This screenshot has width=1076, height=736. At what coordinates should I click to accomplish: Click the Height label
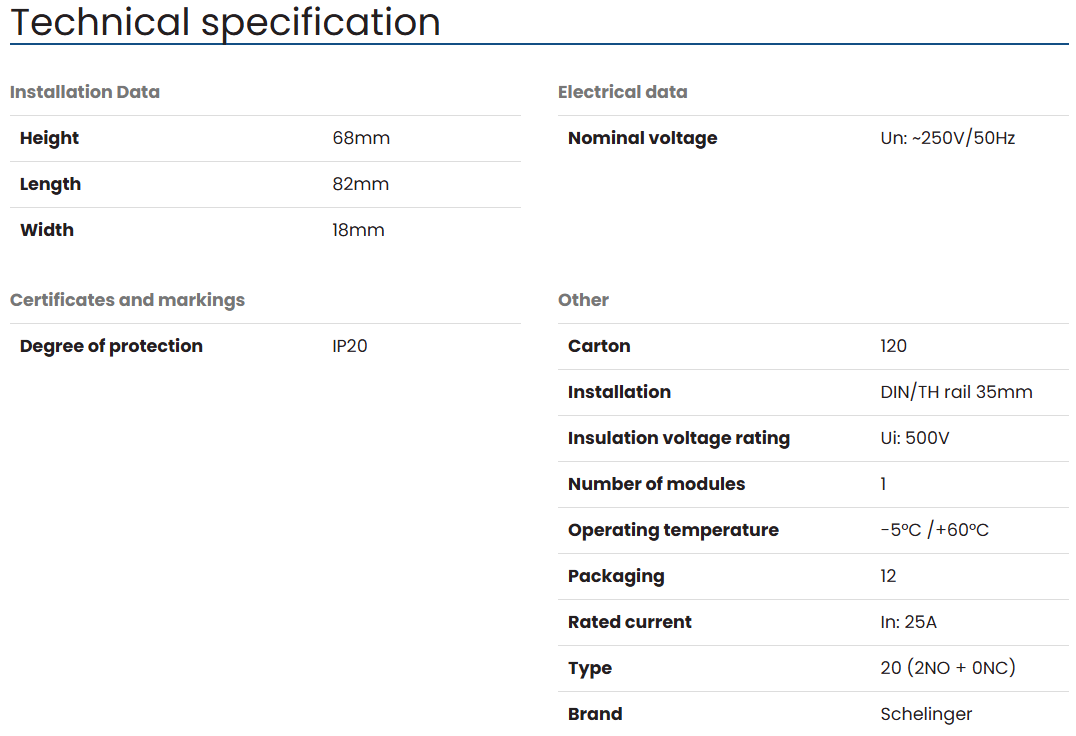[49, 138]
